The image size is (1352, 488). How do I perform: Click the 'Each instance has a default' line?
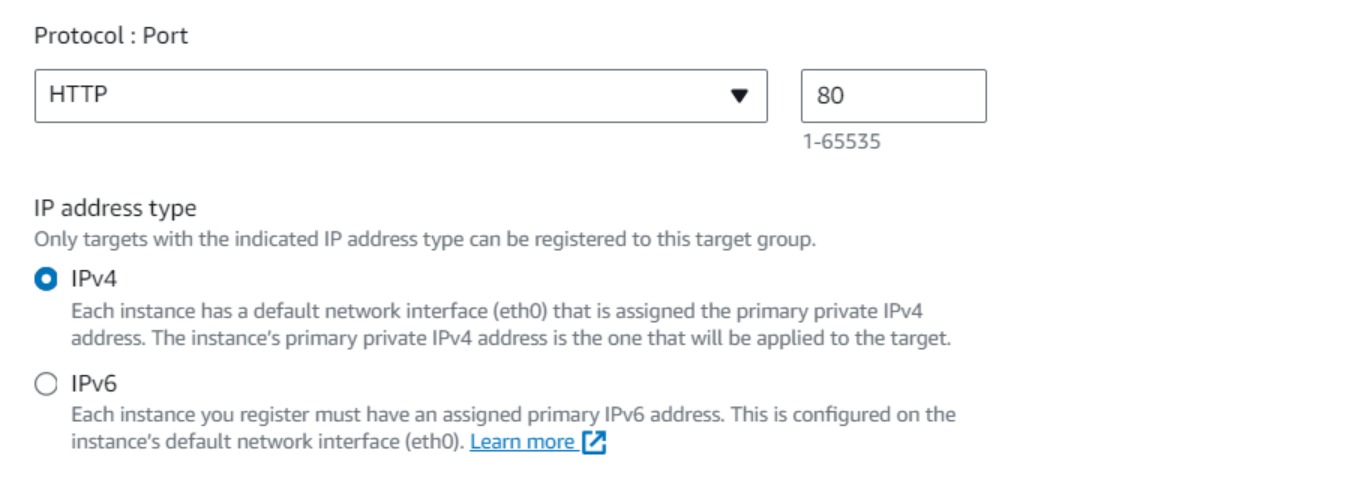[503, 312]
